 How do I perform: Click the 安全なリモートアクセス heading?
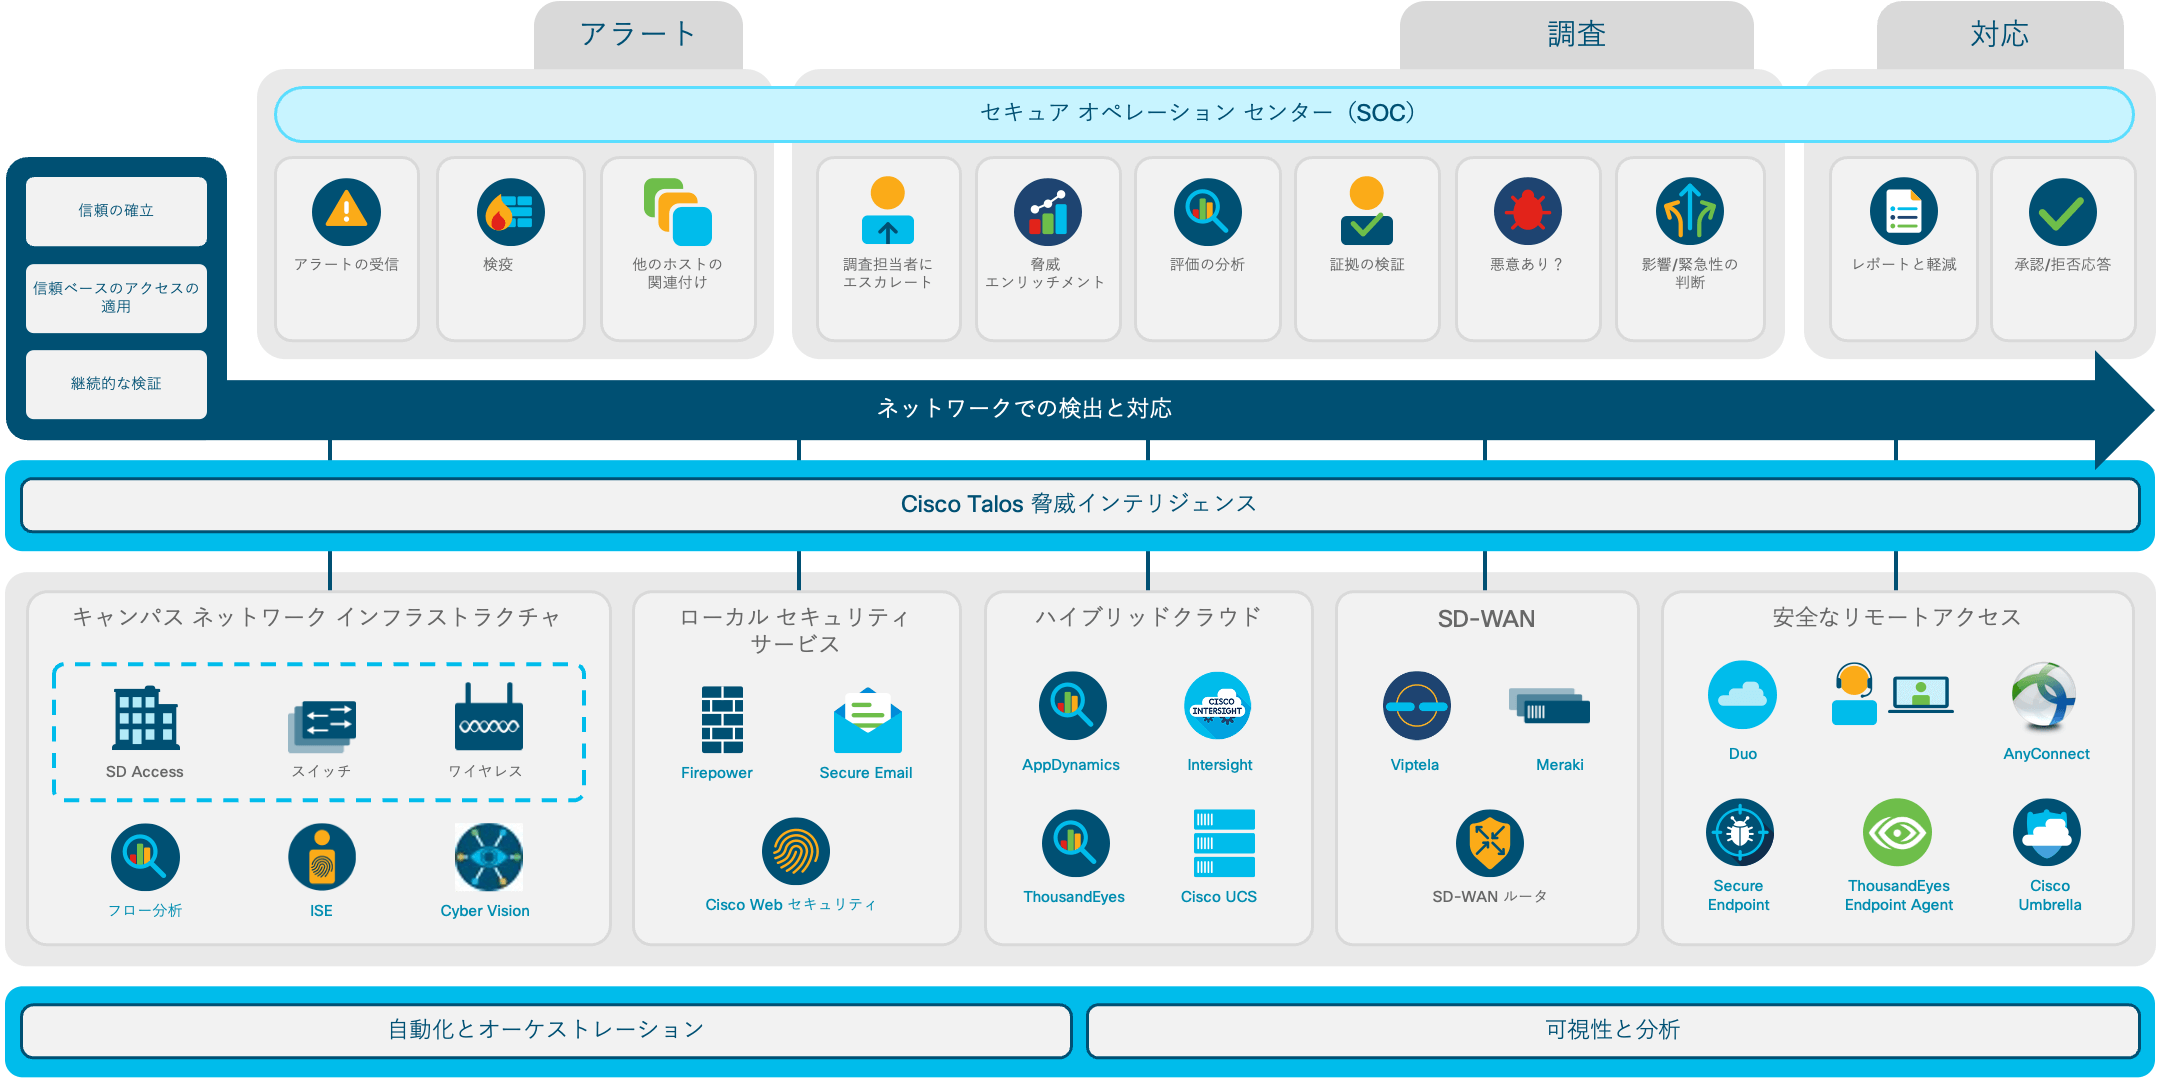tap(1897, 618)
